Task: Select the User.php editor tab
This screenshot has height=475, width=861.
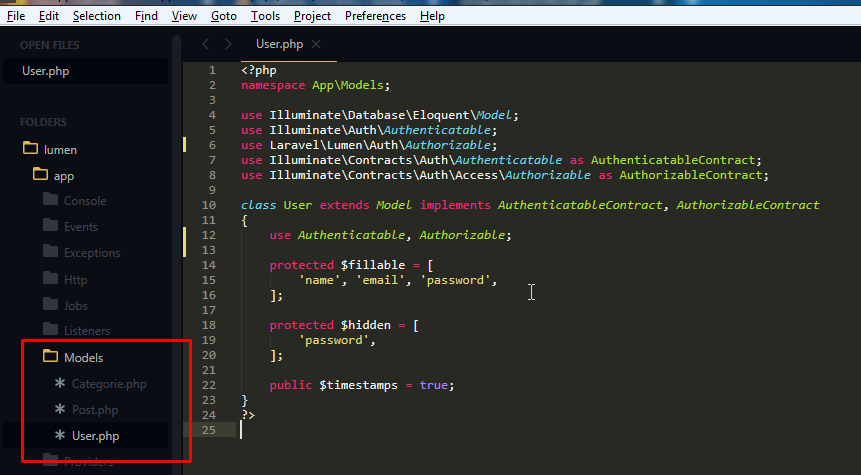Action: [279, 44]
